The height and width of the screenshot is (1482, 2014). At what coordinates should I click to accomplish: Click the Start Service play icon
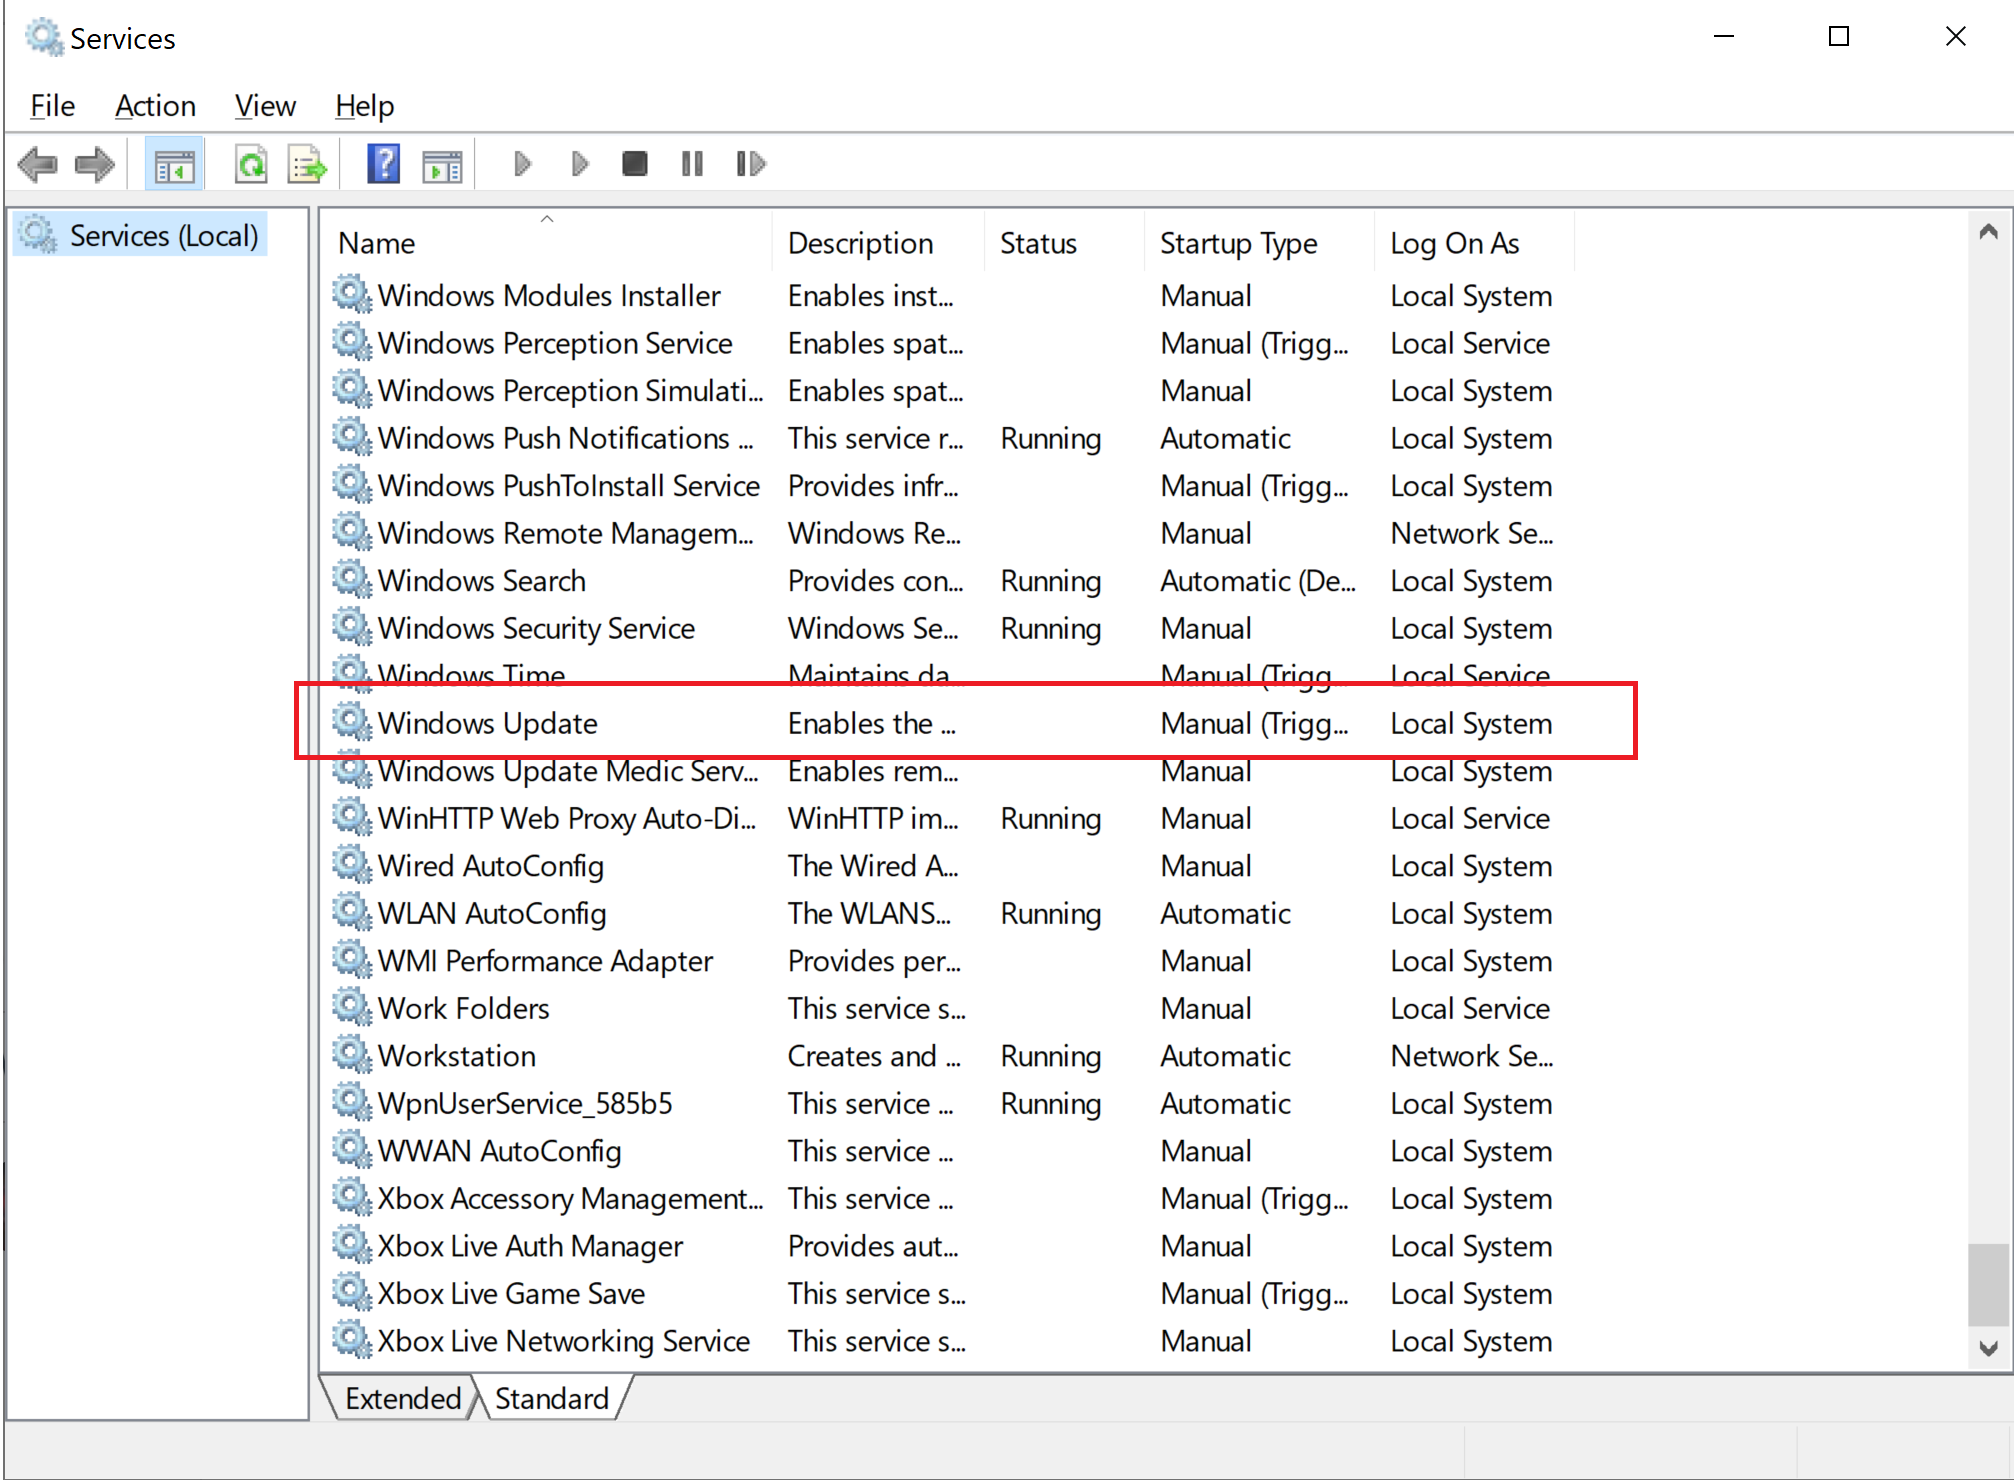click(522, 164)
